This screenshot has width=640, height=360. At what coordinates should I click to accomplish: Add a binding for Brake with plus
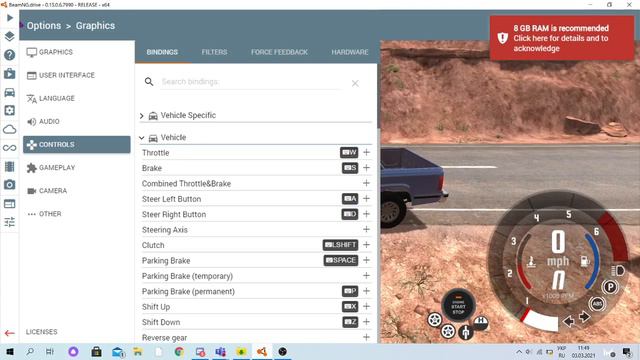click(x=367, y=168)
